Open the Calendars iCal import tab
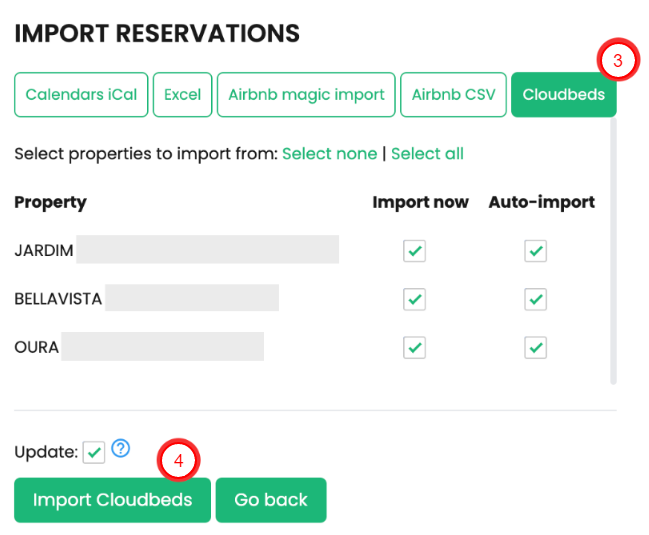The image size is (649, 535). [x=81, y=95]
